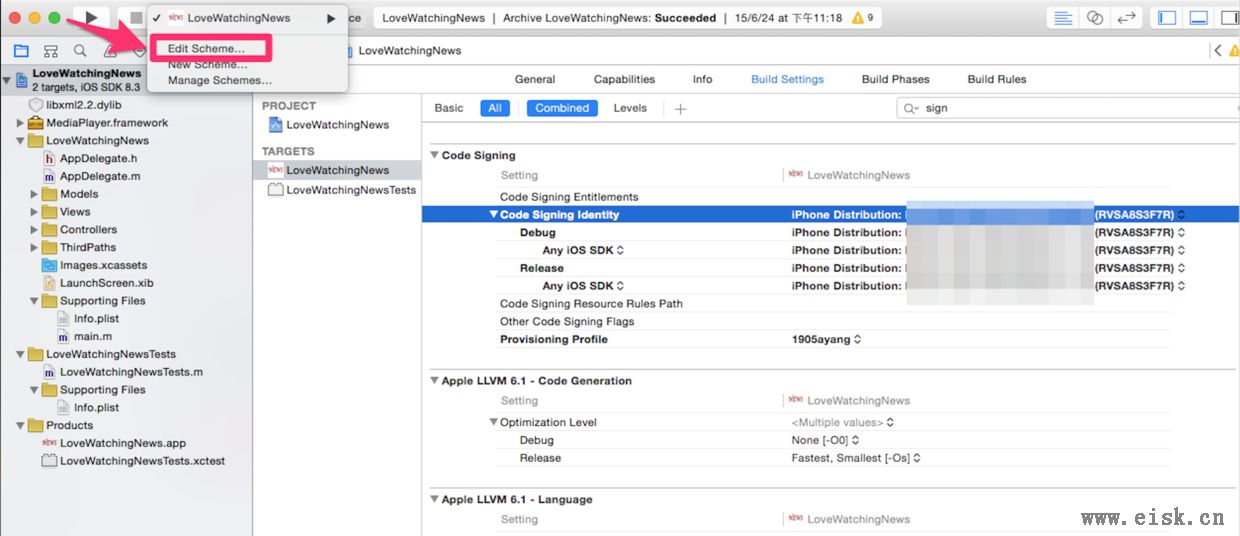Screen dimensions: 1240x536
Task: Click the AppDelegate.h header file icon
Action: (50, 158)
